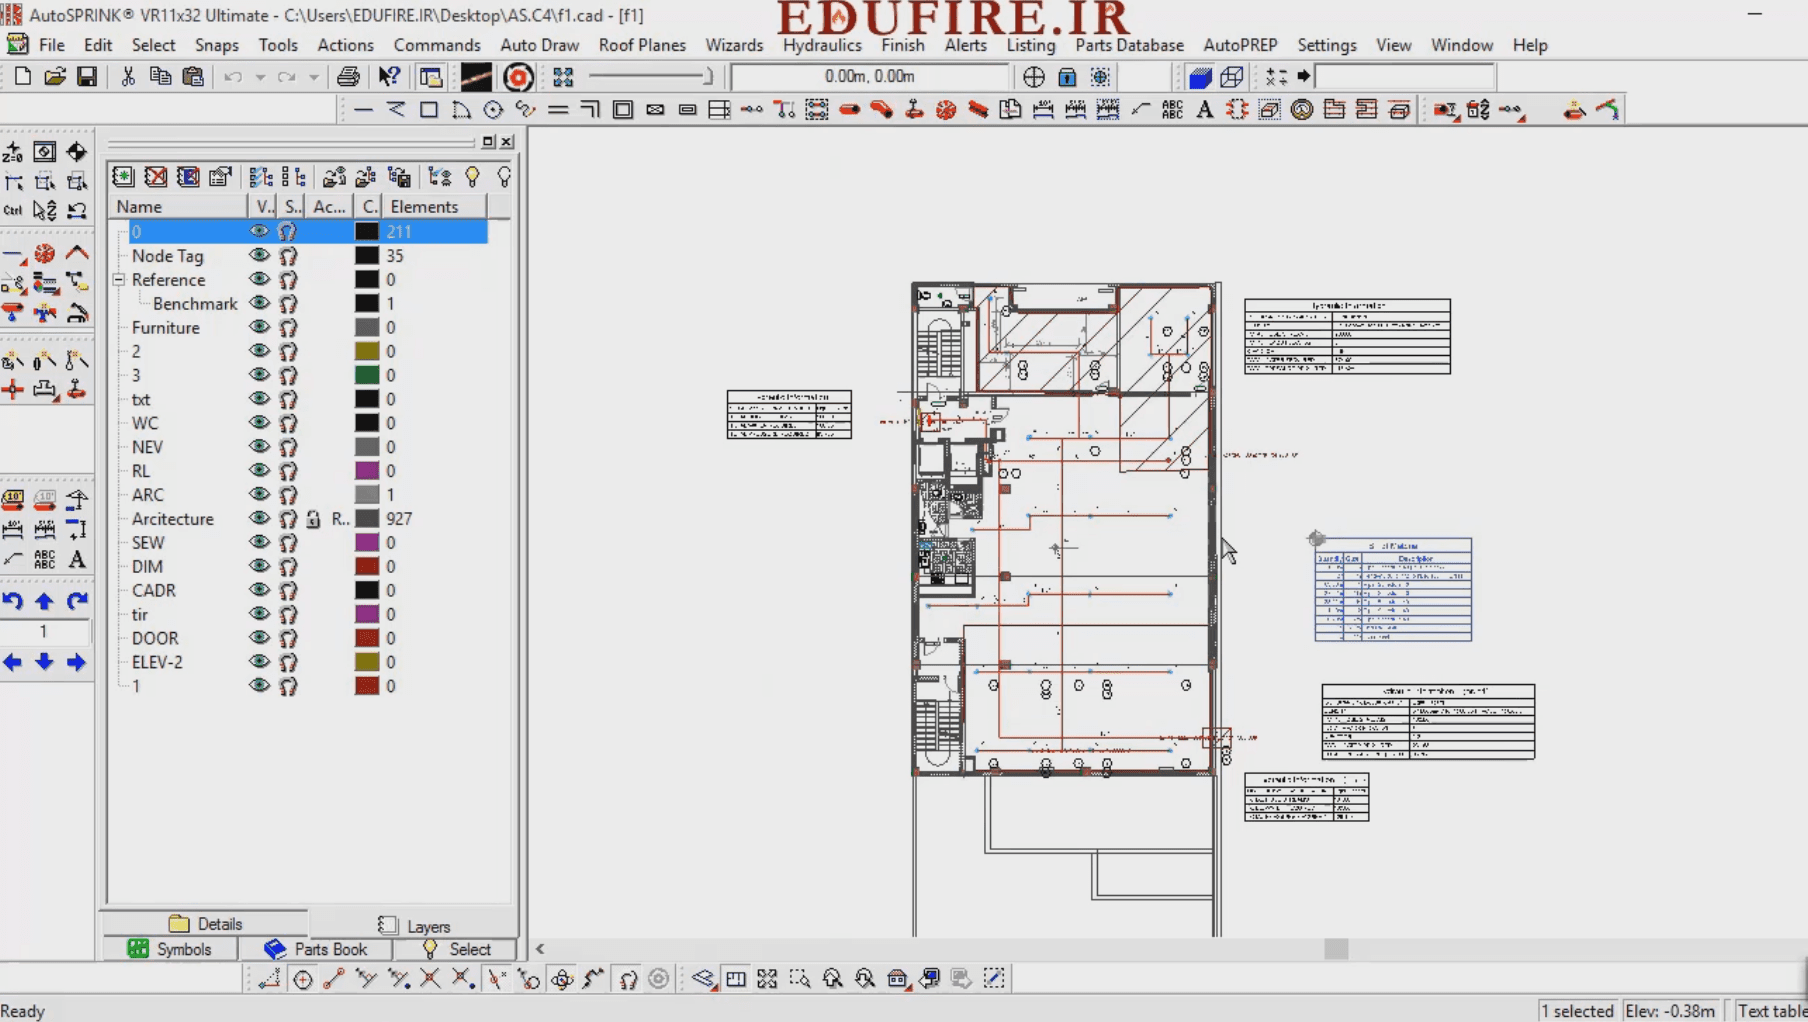Select the text tool letter A icon

1205,110
